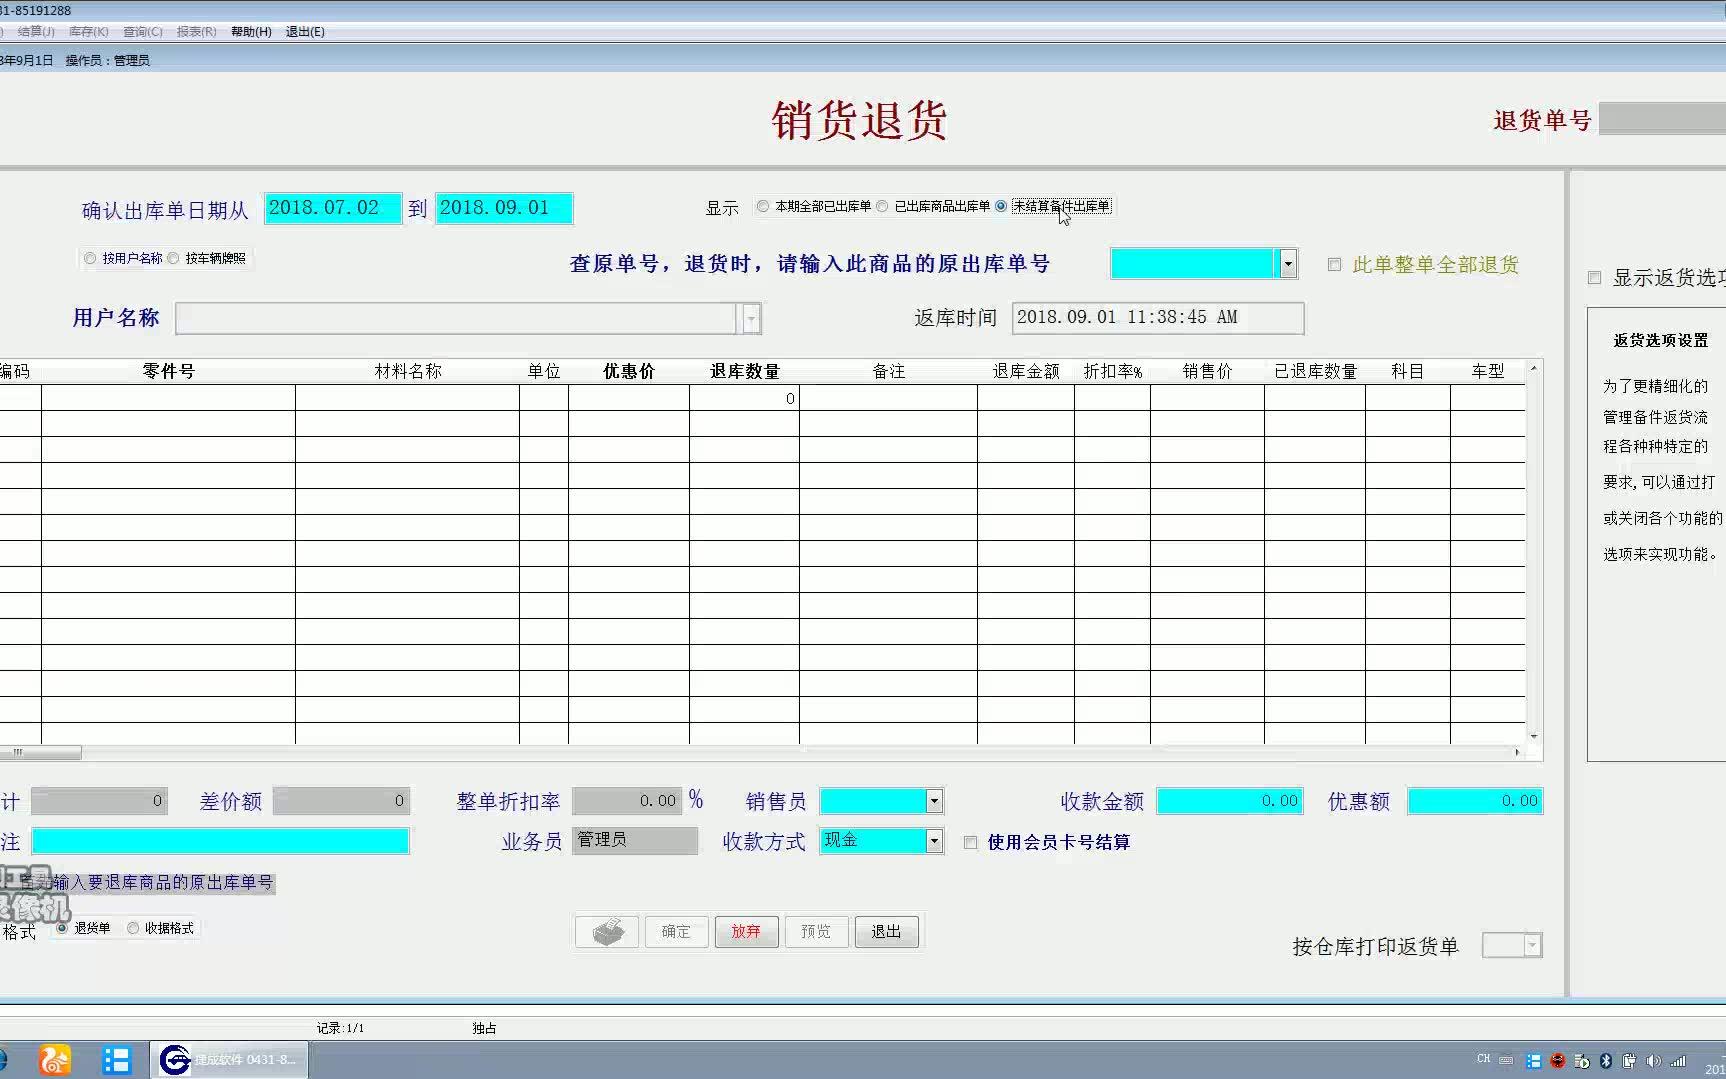This screenshot has height=1079, width=1726.
Task: Click the power plug tray icon
Action: 1629,1061
